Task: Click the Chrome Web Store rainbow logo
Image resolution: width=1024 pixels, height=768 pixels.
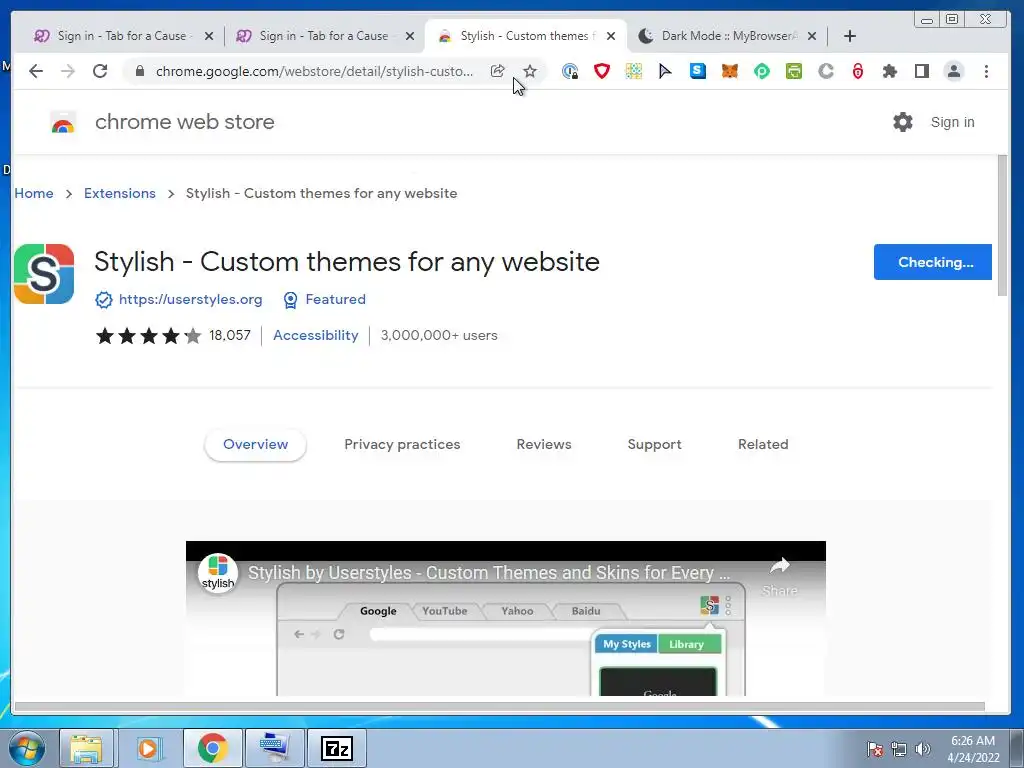Action: pyautogui.click(x=63, y=122)
